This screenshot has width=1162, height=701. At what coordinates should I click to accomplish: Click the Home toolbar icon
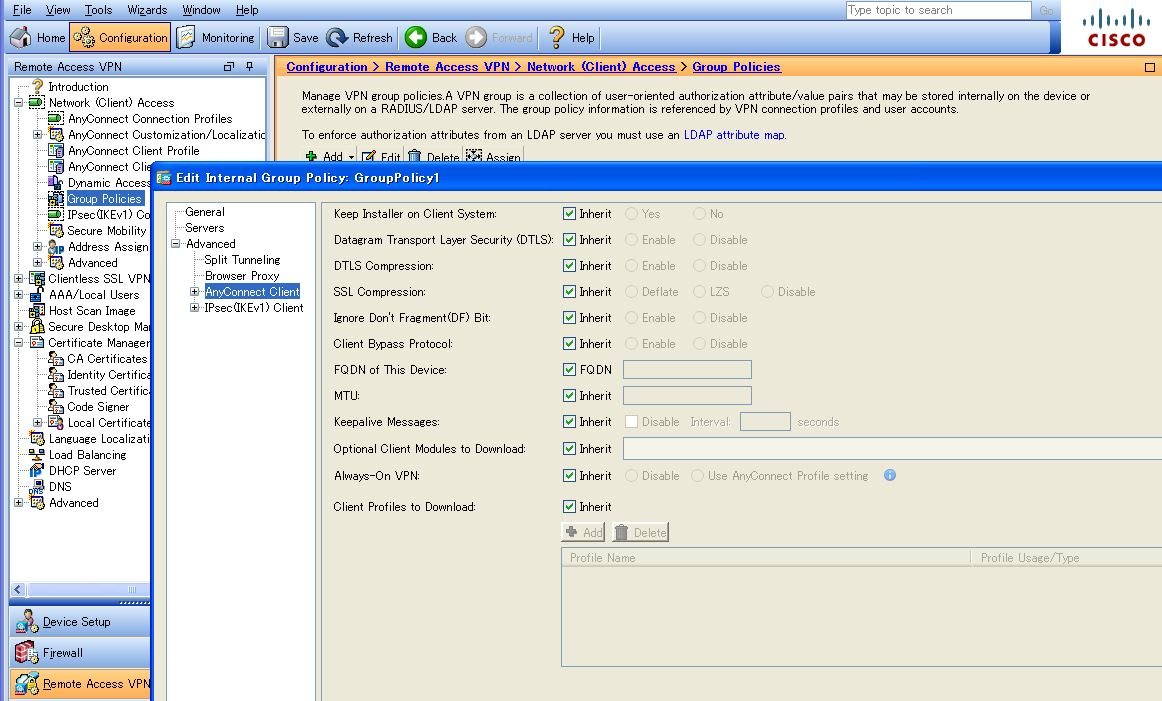click(21, 37)
